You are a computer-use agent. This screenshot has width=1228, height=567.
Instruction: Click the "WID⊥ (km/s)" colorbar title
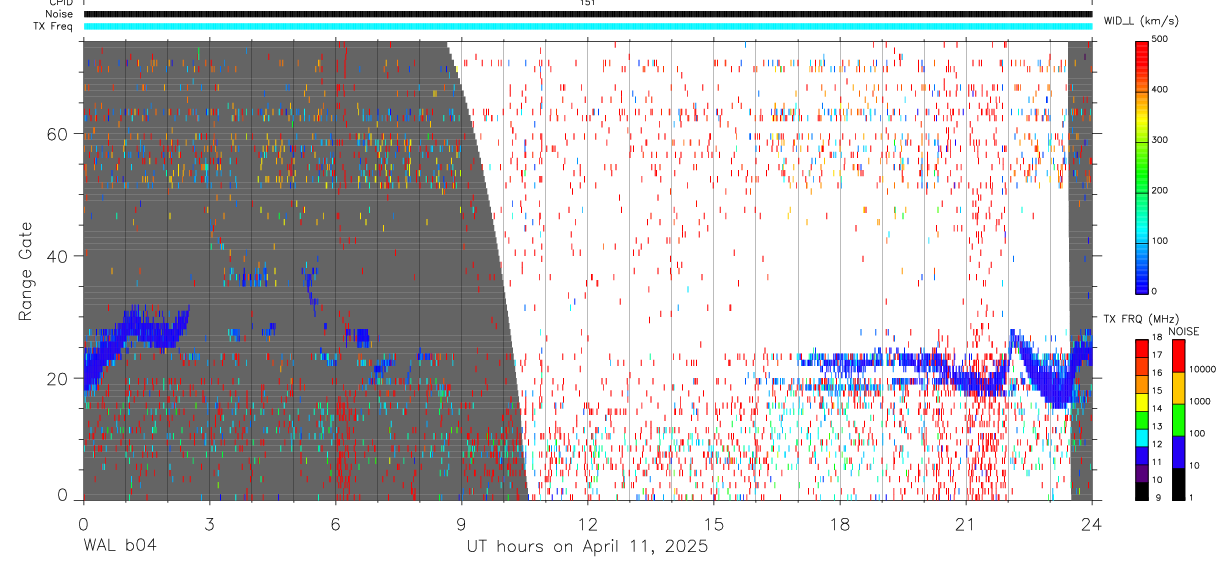point(1140,20)
